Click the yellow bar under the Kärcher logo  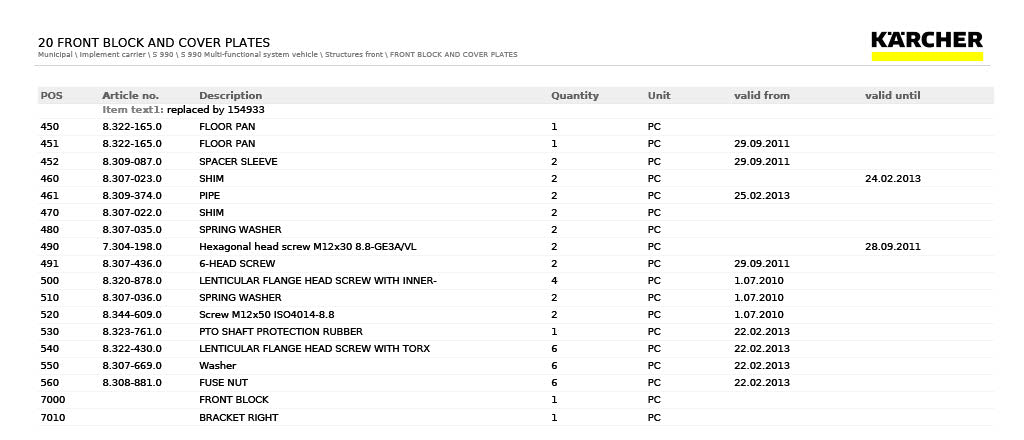(x=926, y=57)
